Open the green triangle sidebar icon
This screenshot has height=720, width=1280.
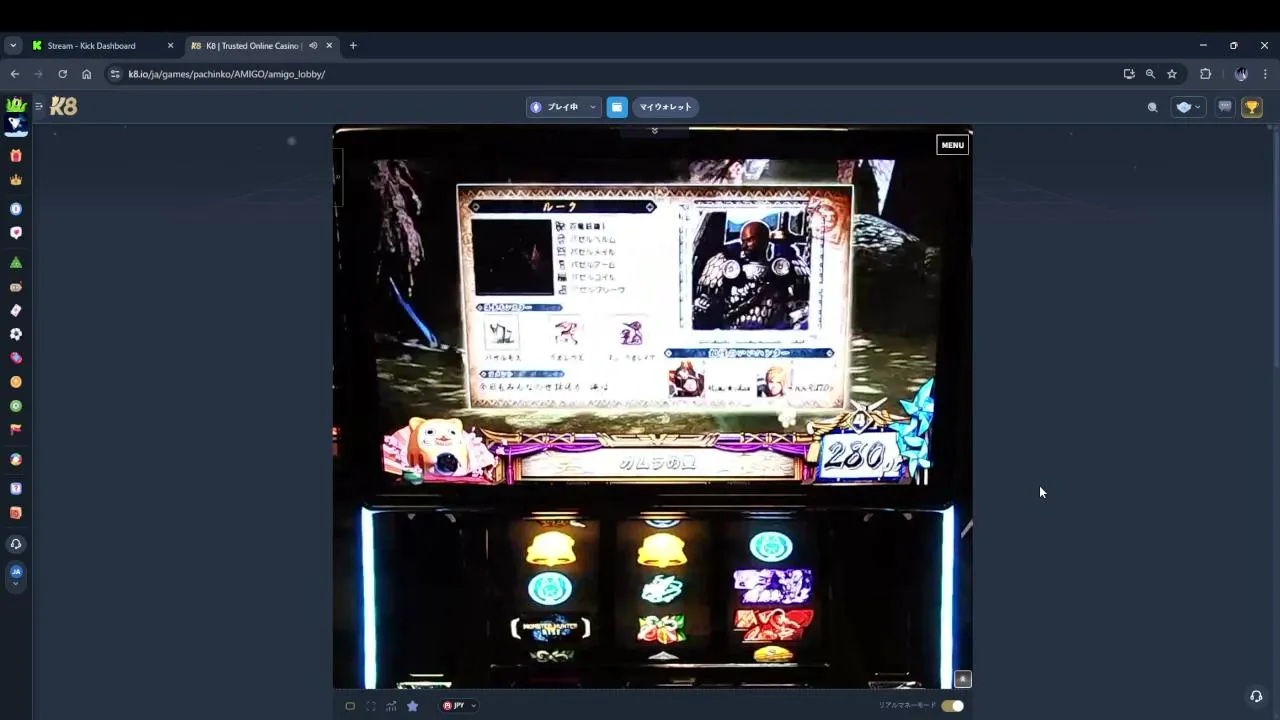(16, 262)
